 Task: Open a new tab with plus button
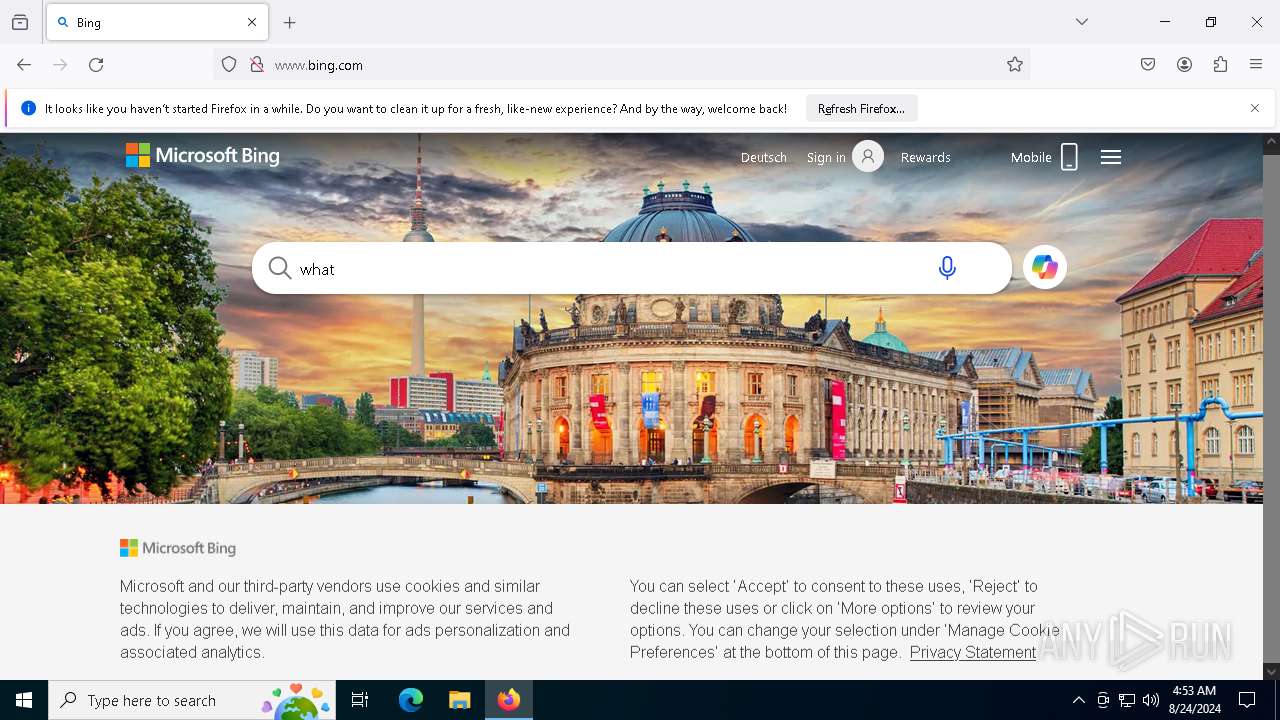[290, 22]
